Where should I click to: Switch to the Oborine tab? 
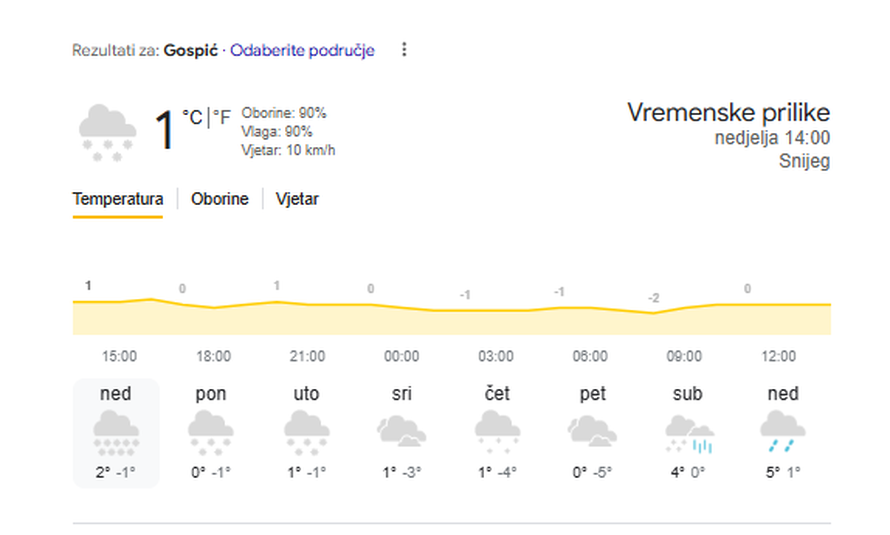[x=219, y=199]
